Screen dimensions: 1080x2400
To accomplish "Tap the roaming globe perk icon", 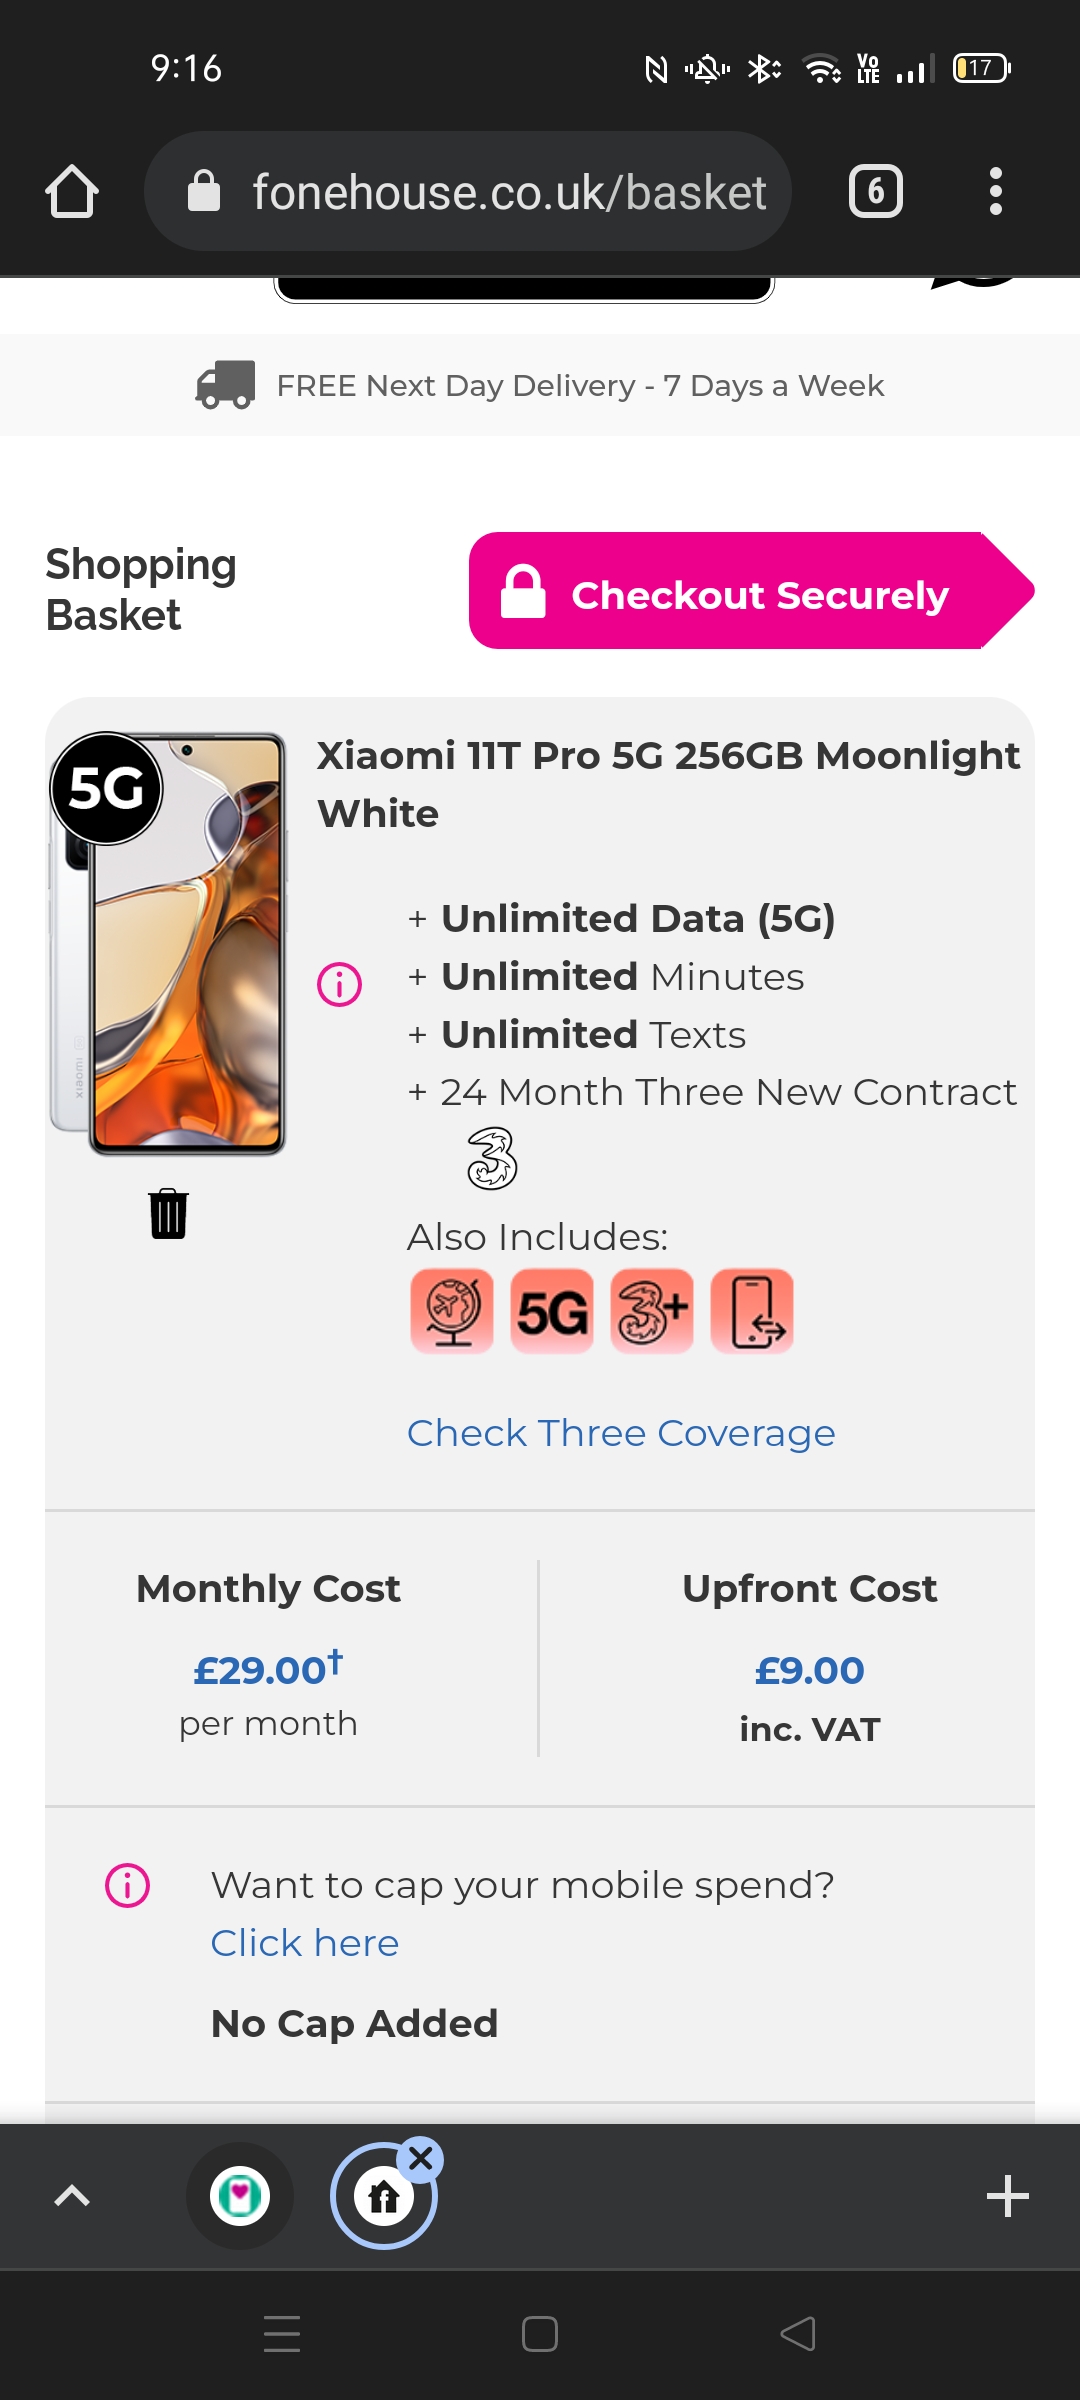I will 452,1311.
